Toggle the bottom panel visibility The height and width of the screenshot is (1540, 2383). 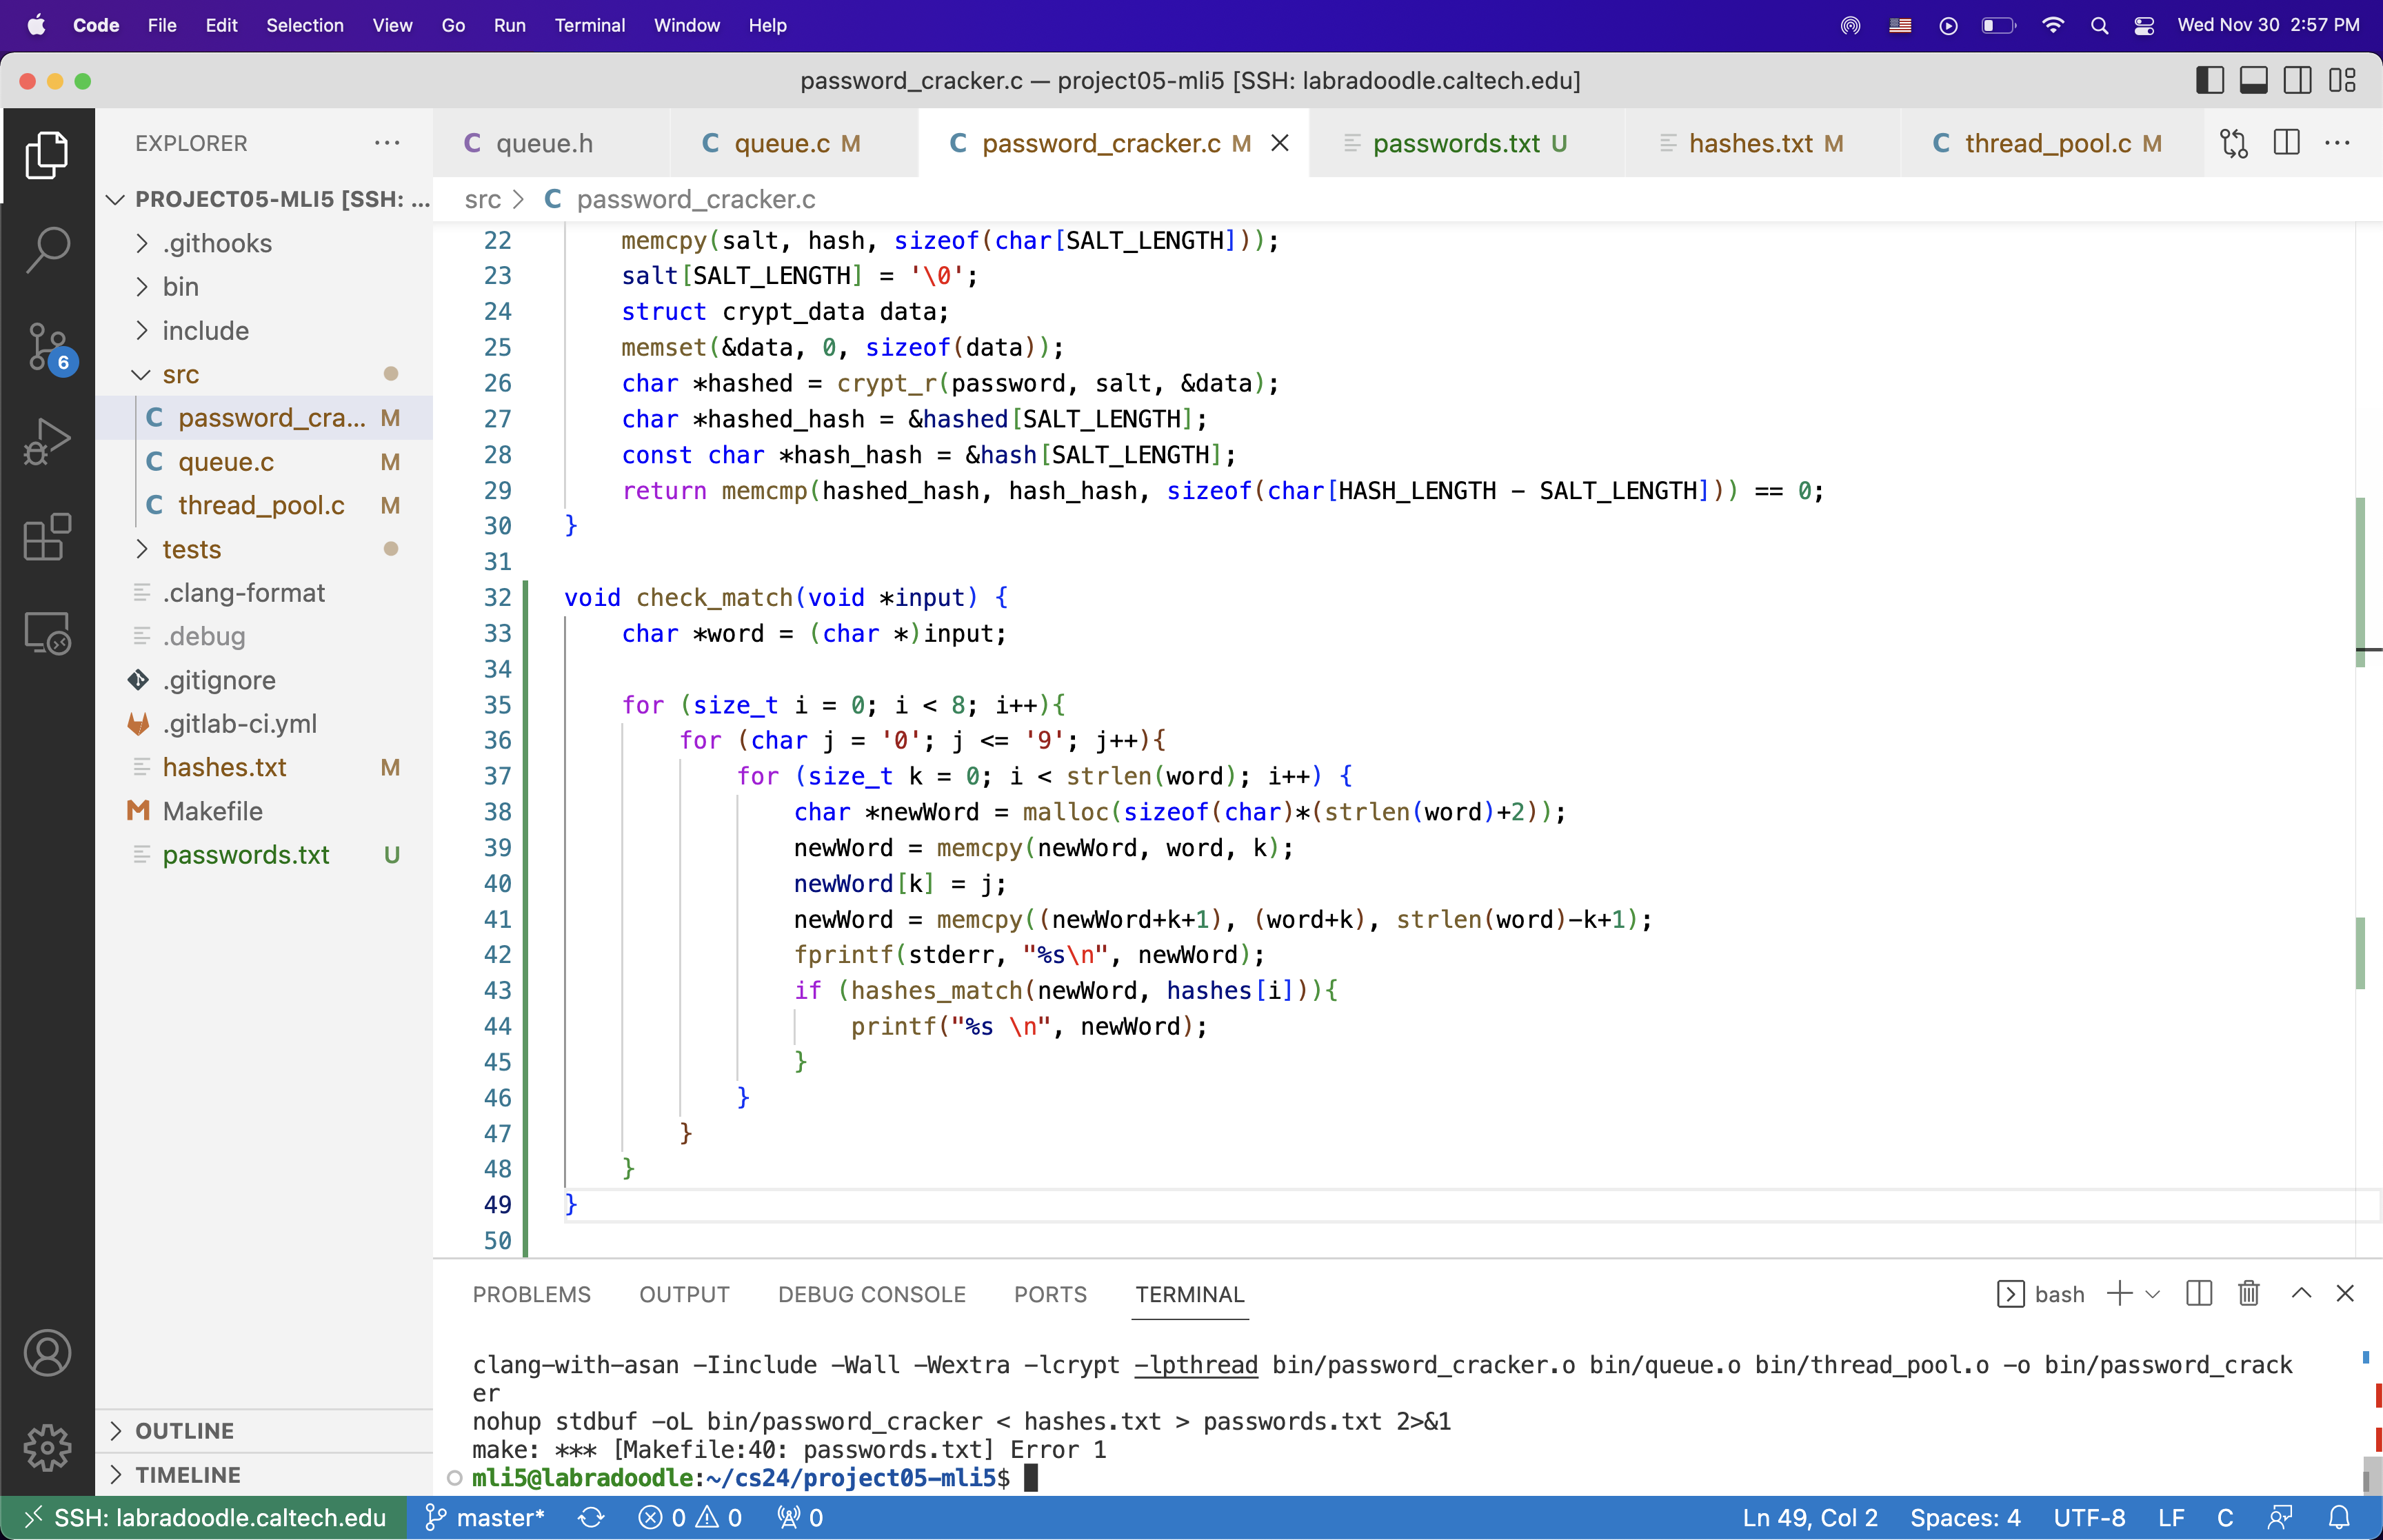point(2253,81)
